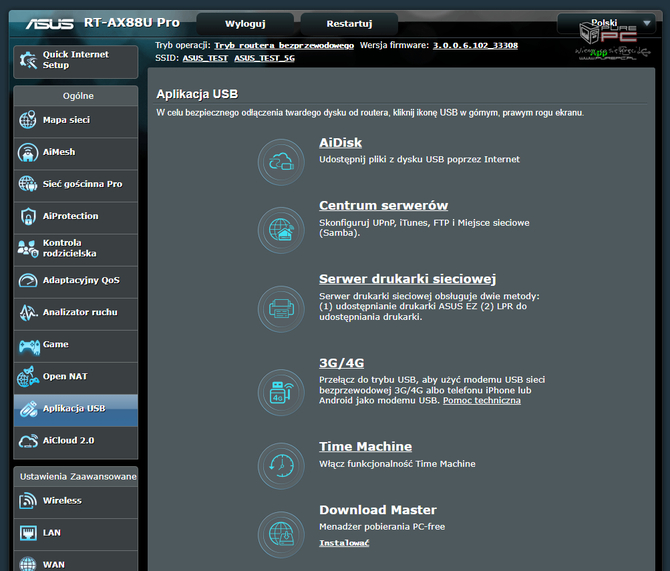Click the 3G/4G USB modem circle icon
This screenshot has height=571, width=670.
[281, 392]
